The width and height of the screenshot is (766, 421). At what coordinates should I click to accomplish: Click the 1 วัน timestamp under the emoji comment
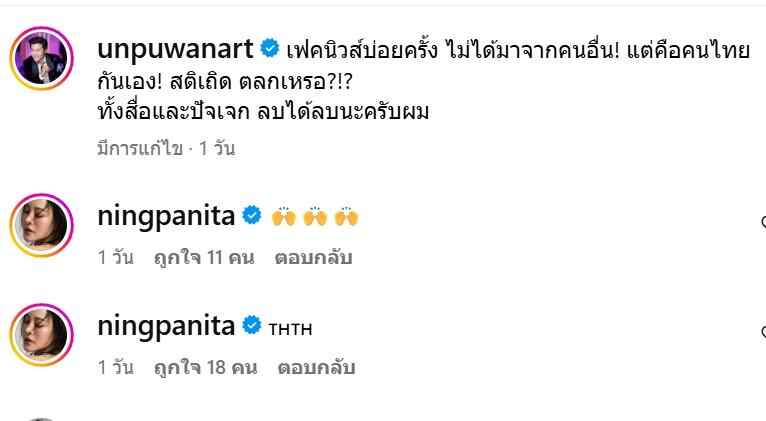(x=115, y=257)
